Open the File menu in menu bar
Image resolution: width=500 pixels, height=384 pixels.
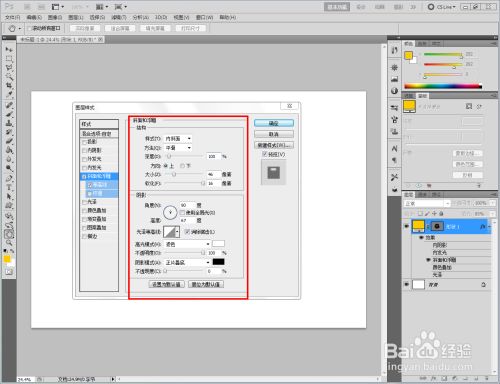pos(12,17)
